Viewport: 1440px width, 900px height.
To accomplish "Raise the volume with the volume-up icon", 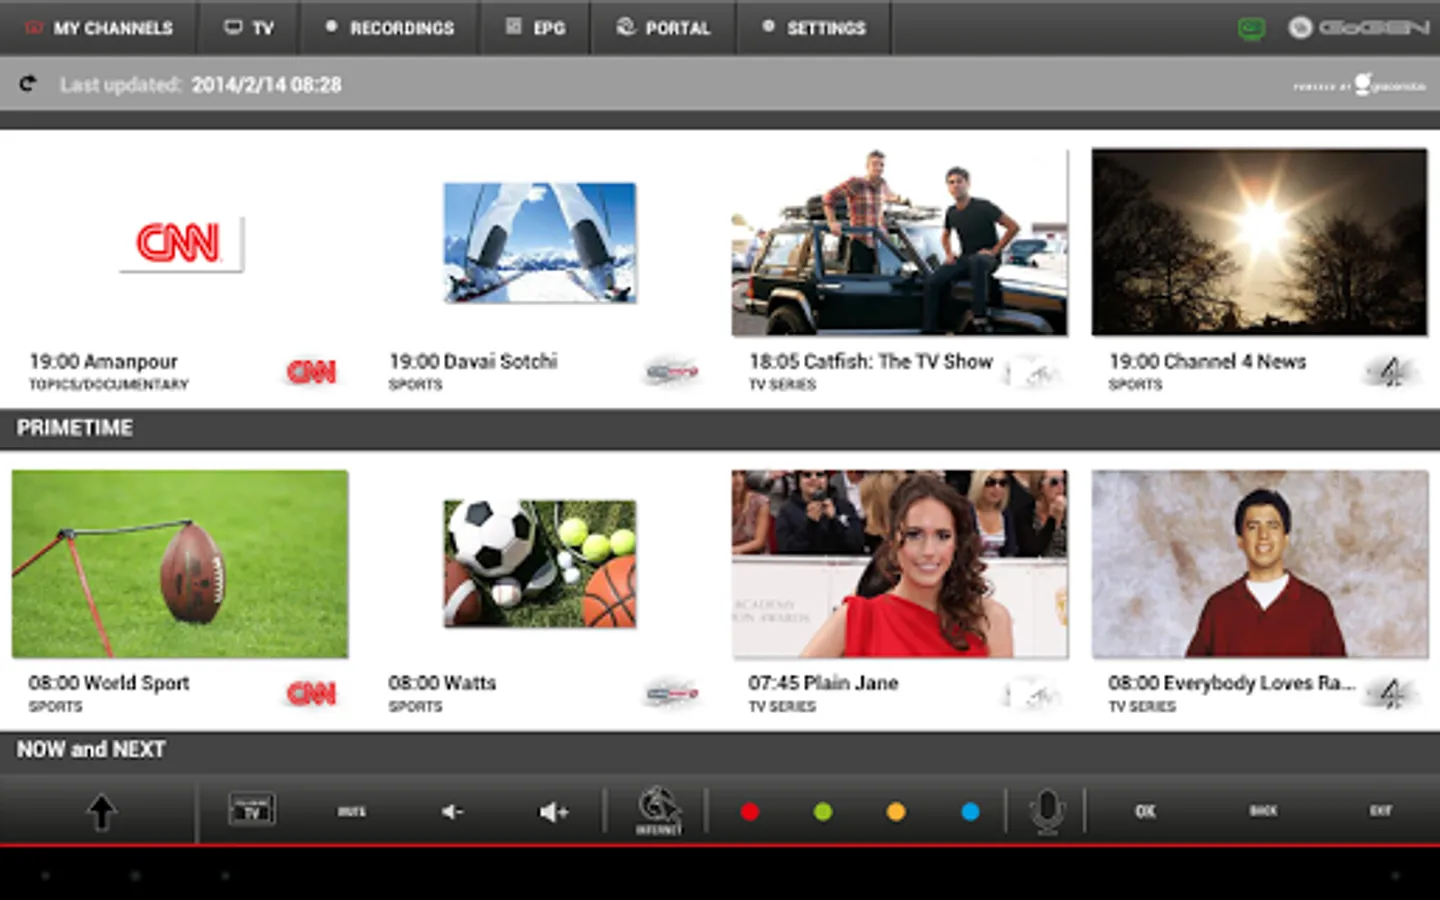I will click(553, 811).
